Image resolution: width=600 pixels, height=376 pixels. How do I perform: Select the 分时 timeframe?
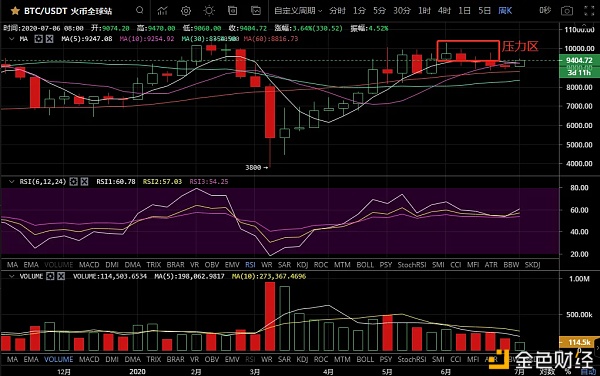337,11
